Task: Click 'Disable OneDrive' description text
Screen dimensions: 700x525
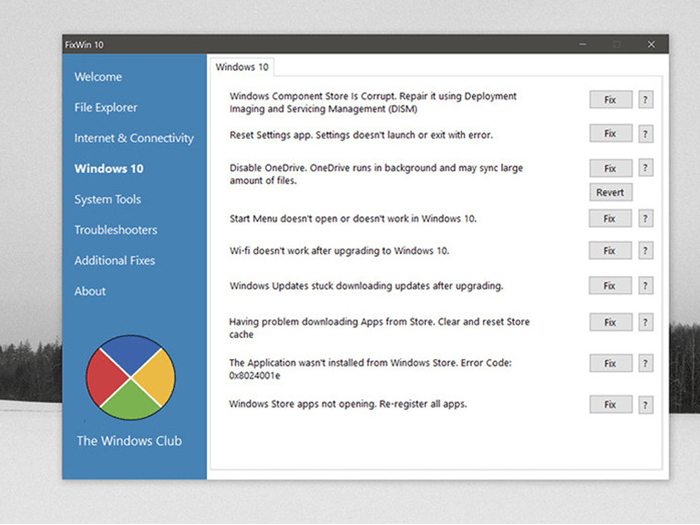Action: (376, 174)
